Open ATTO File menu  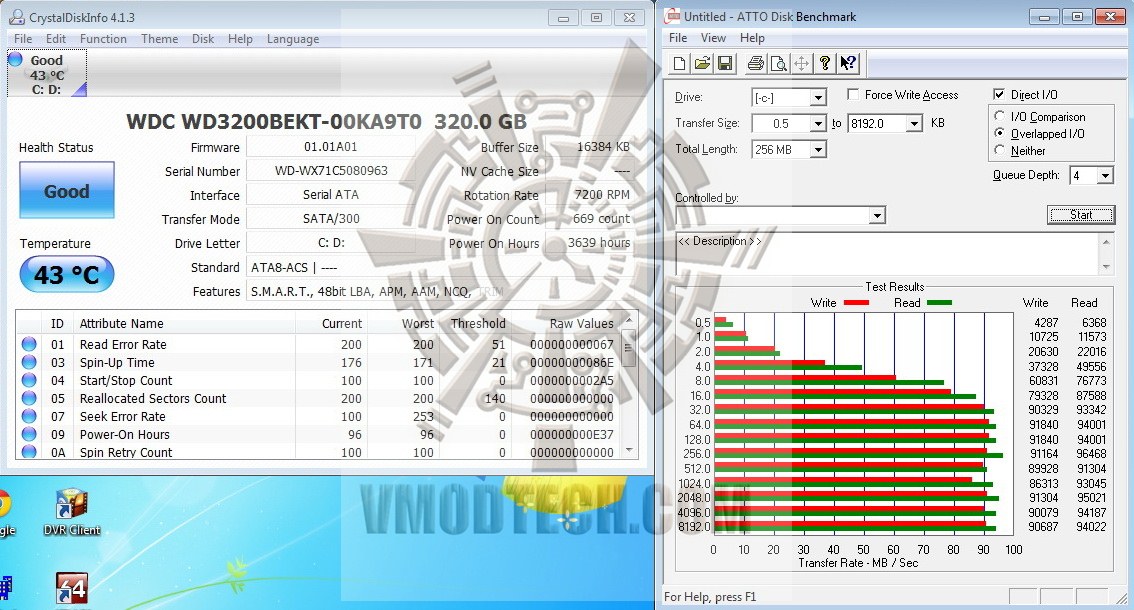(x=678, y=38)
